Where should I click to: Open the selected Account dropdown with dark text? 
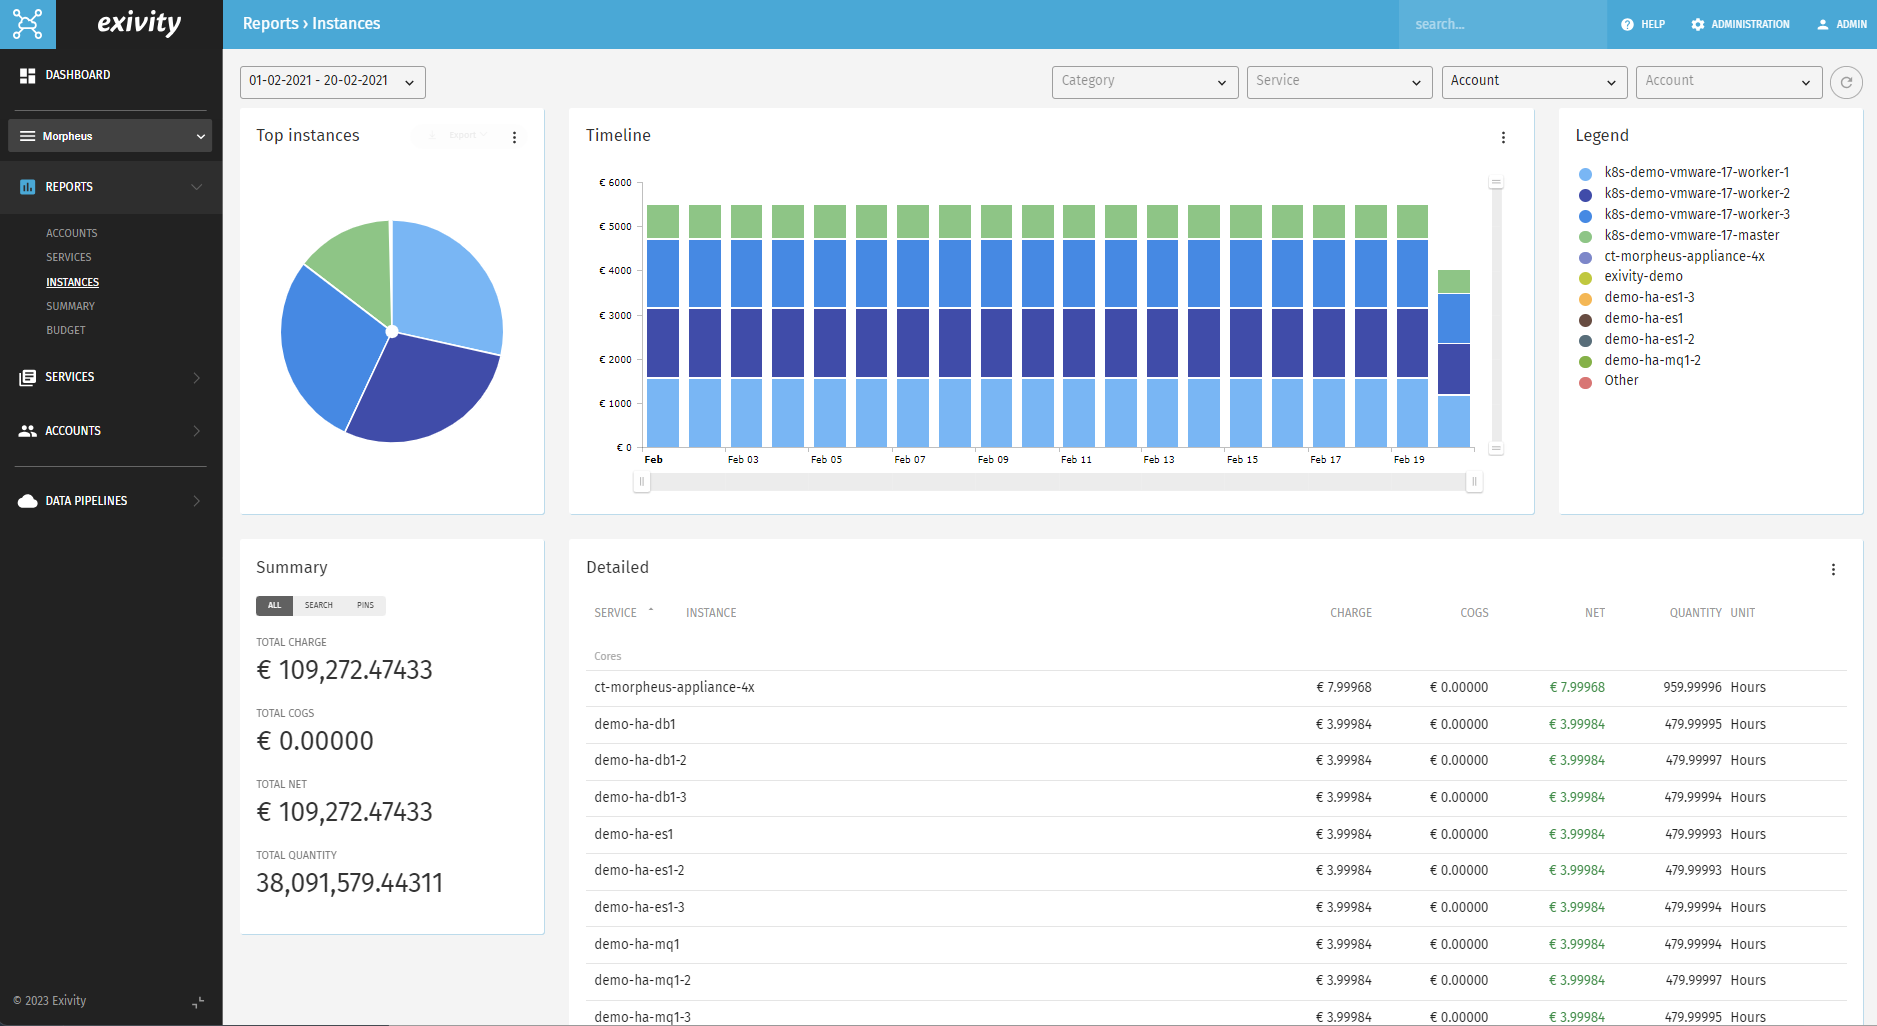tap(1535, 82)
